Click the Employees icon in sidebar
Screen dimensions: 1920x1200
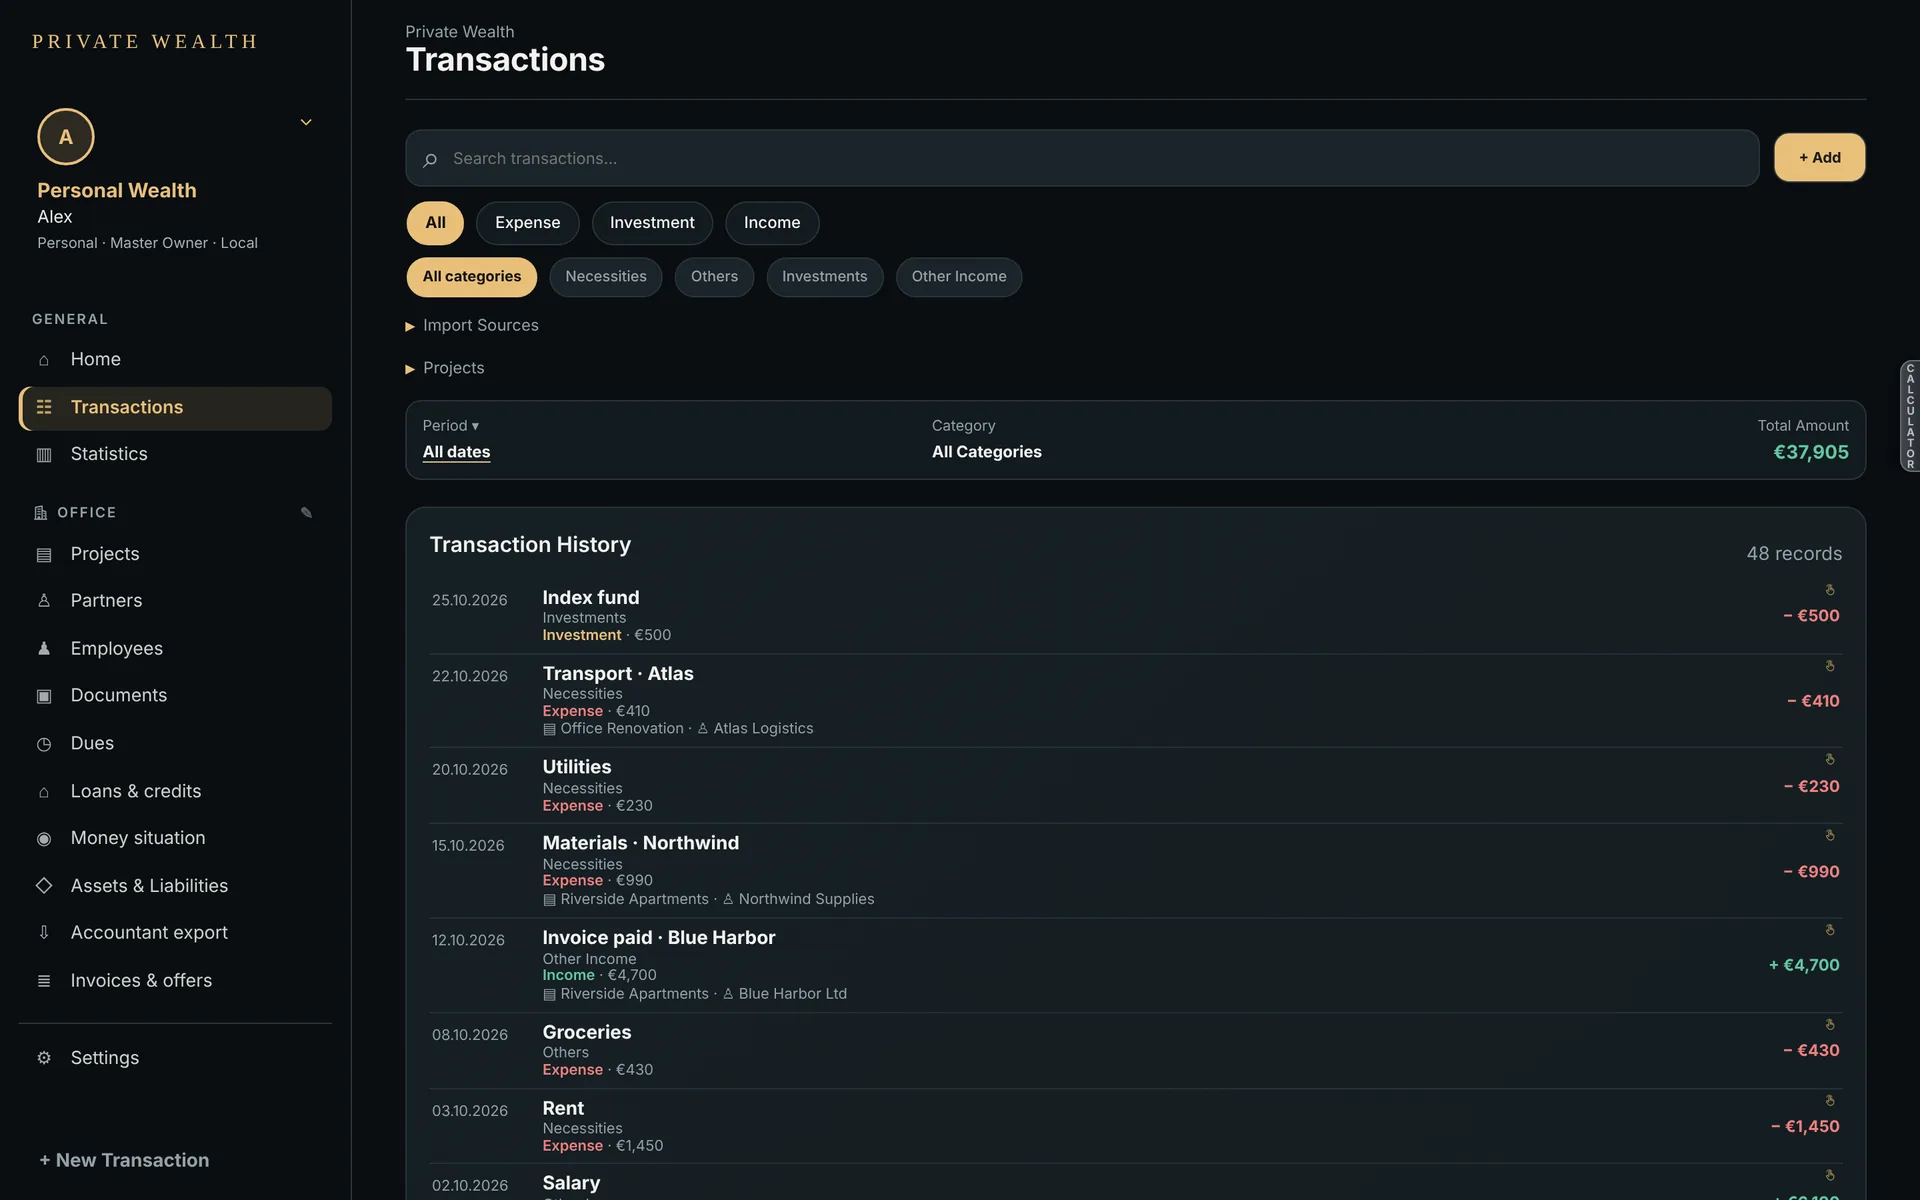click(x=44, y=649)
